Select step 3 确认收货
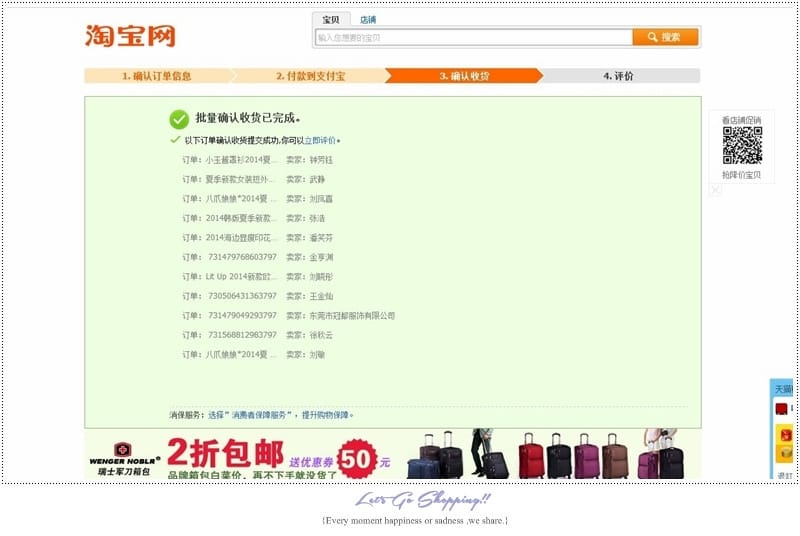 pos(464,76)
